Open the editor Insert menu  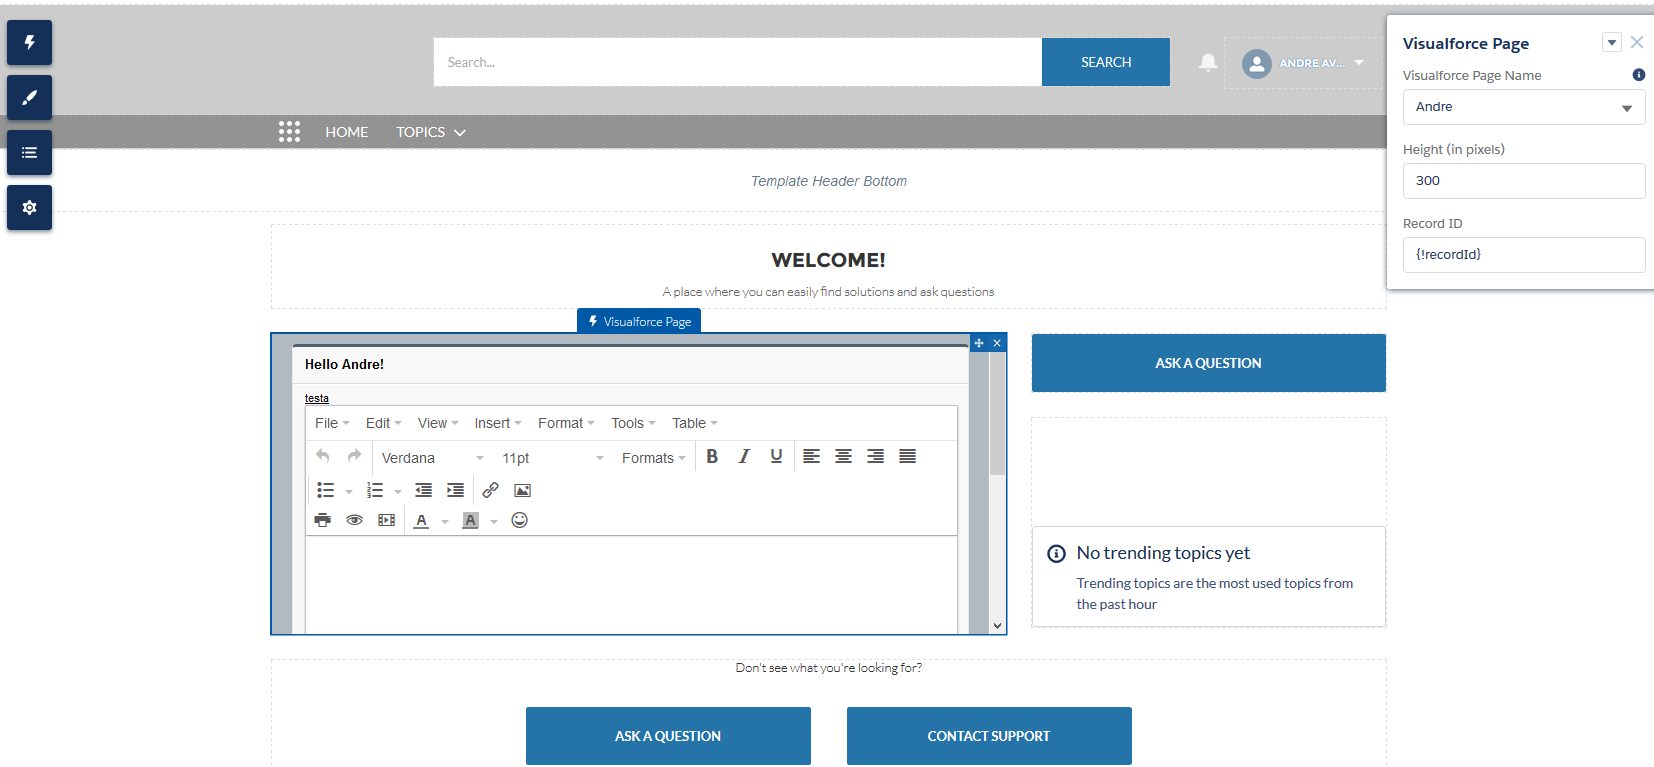498,423
